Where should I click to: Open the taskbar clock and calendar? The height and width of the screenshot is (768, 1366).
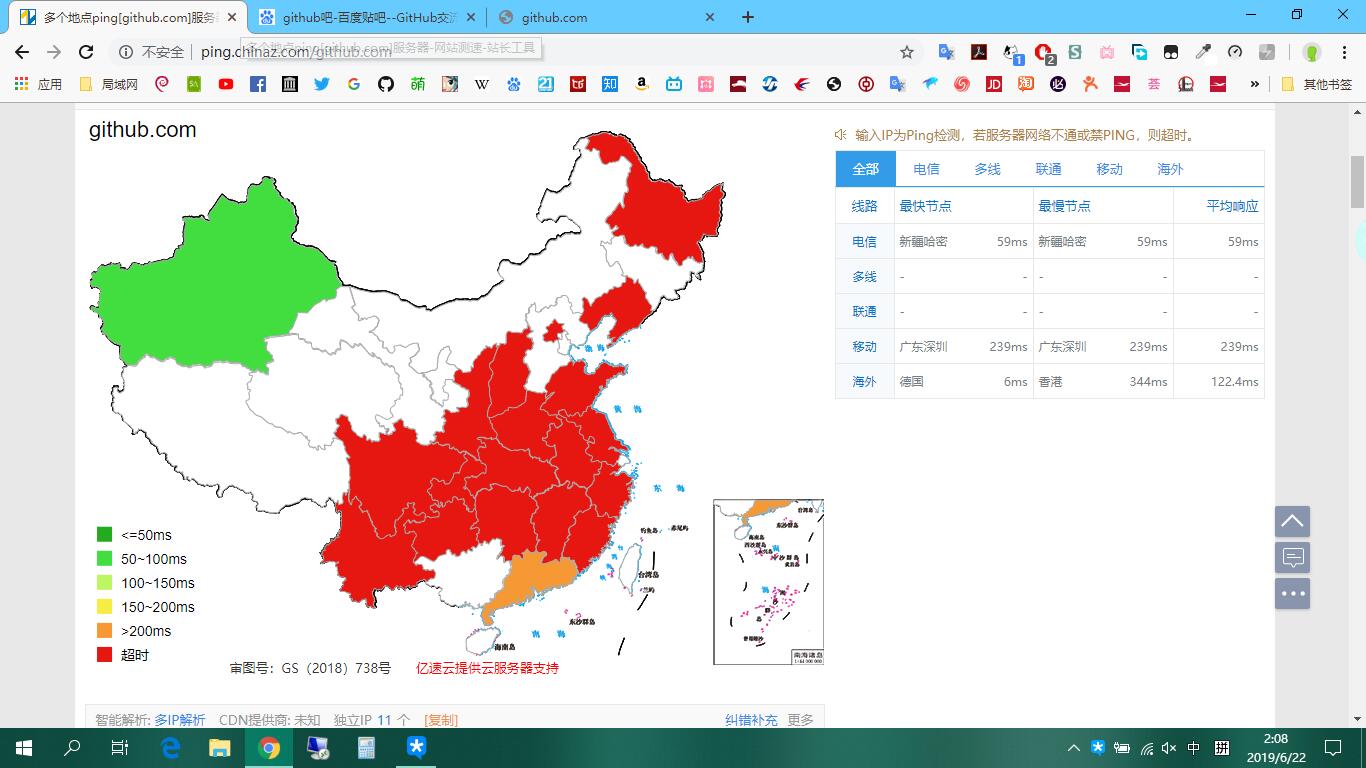(x=1276, y=748)
